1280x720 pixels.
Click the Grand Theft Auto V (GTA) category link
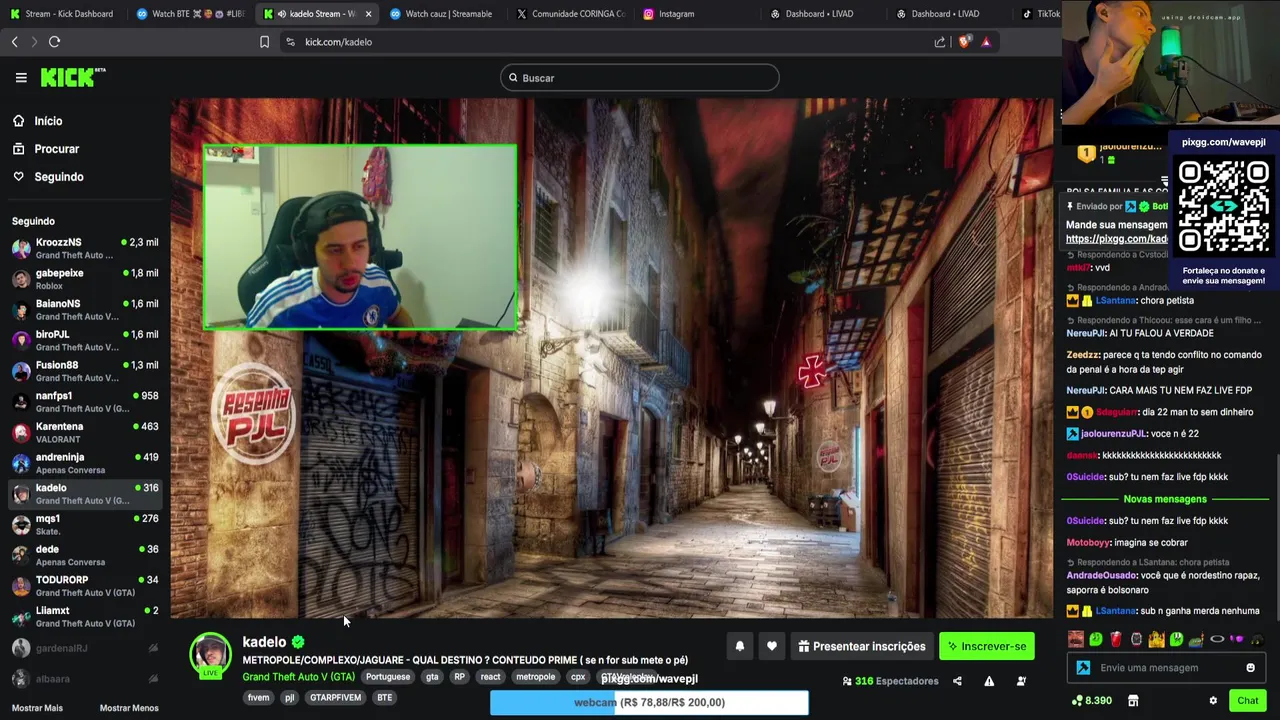pyautogui.click(x=298, y=677)
